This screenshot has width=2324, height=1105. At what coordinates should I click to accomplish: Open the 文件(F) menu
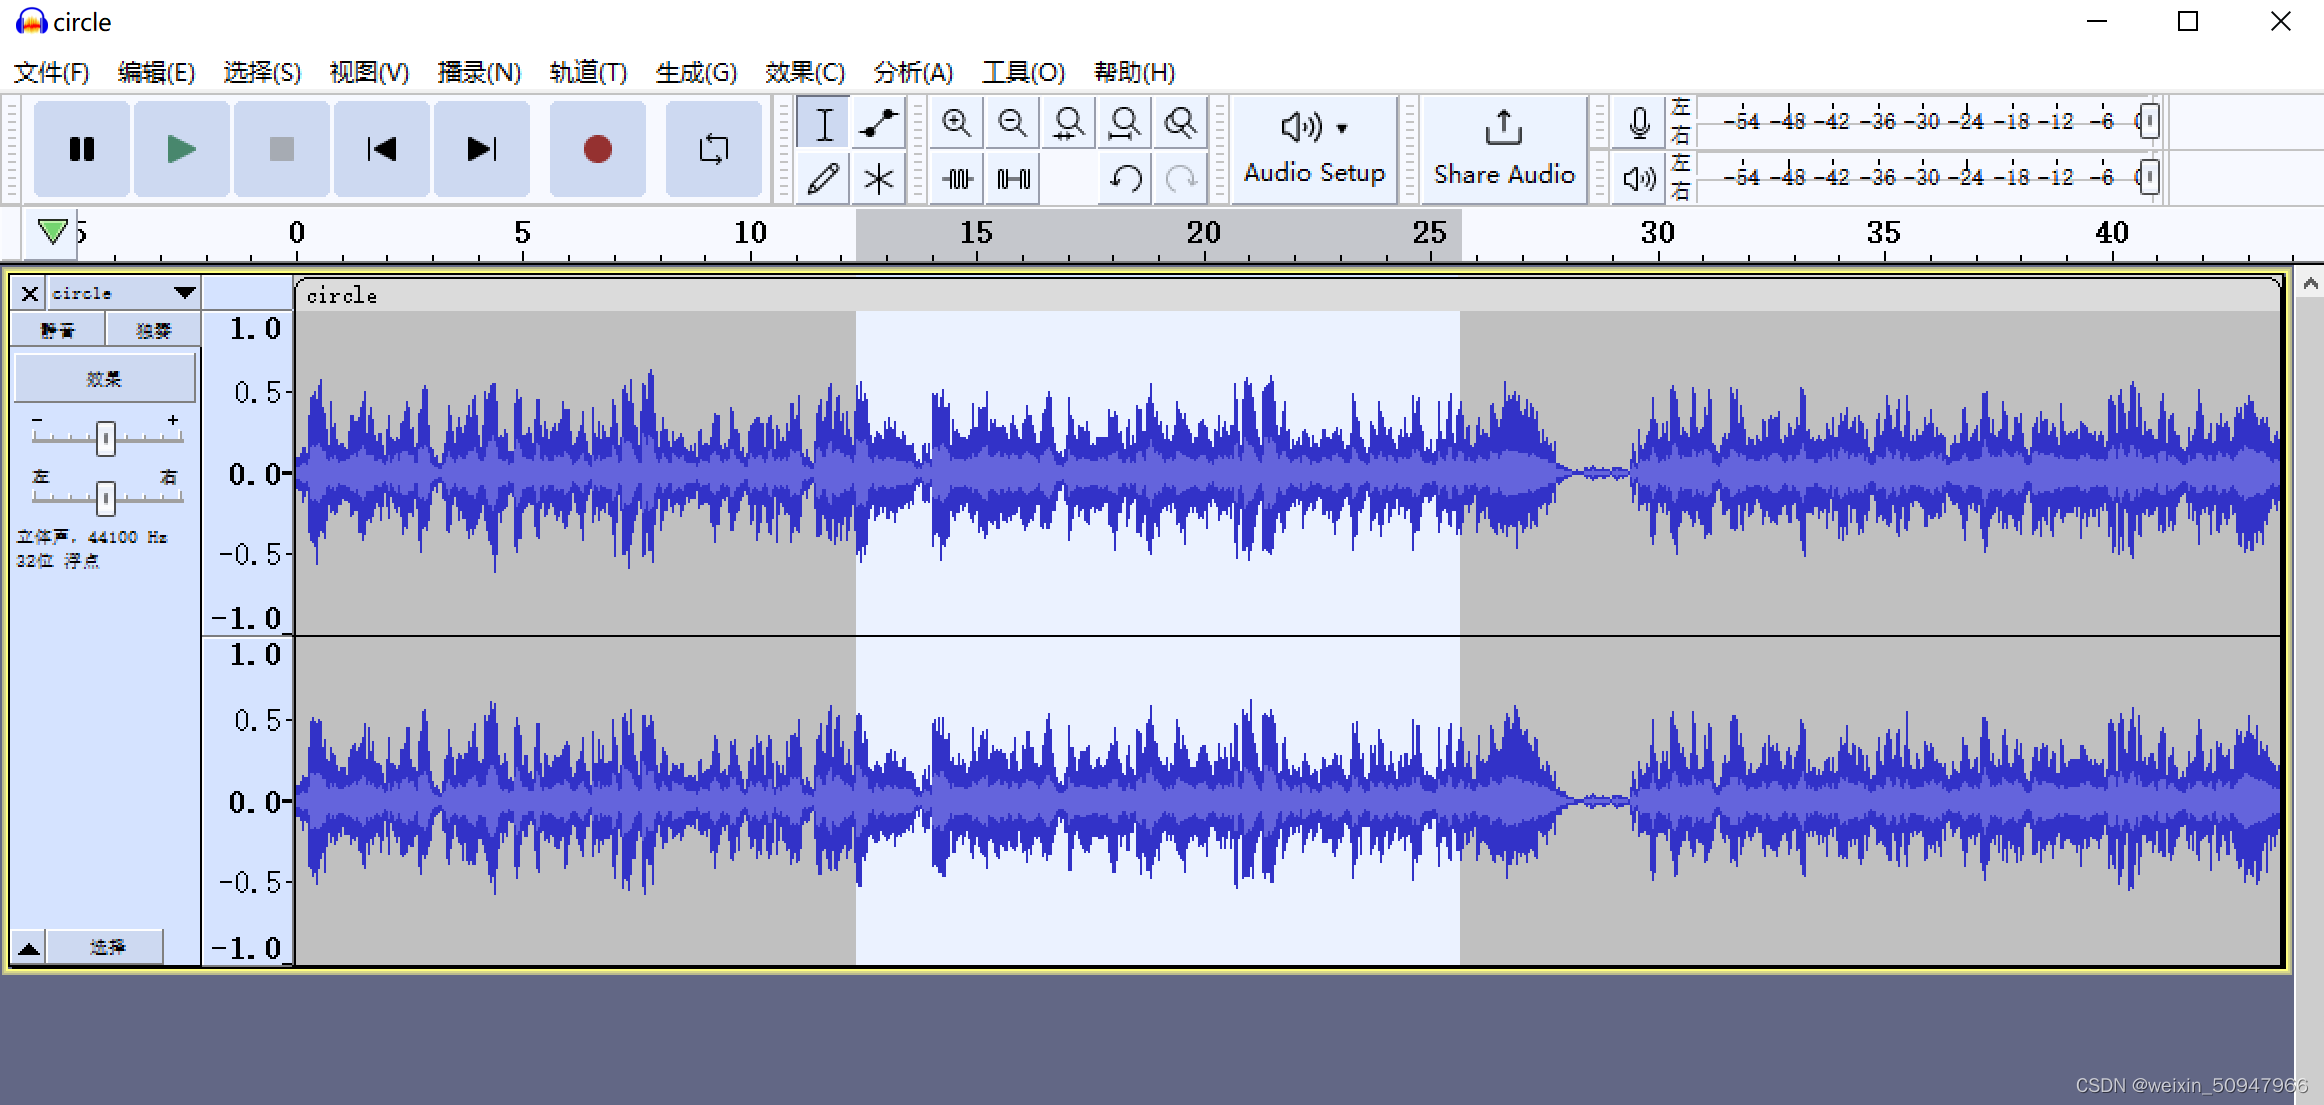[52, 72]
